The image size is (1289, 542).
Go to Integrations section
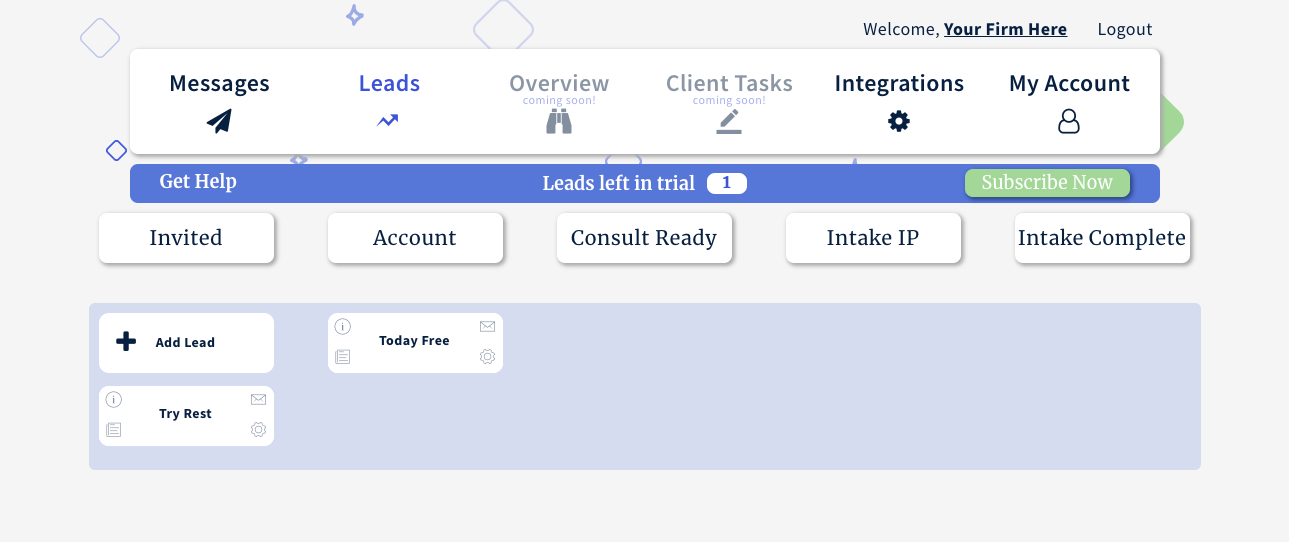(899, 101)
